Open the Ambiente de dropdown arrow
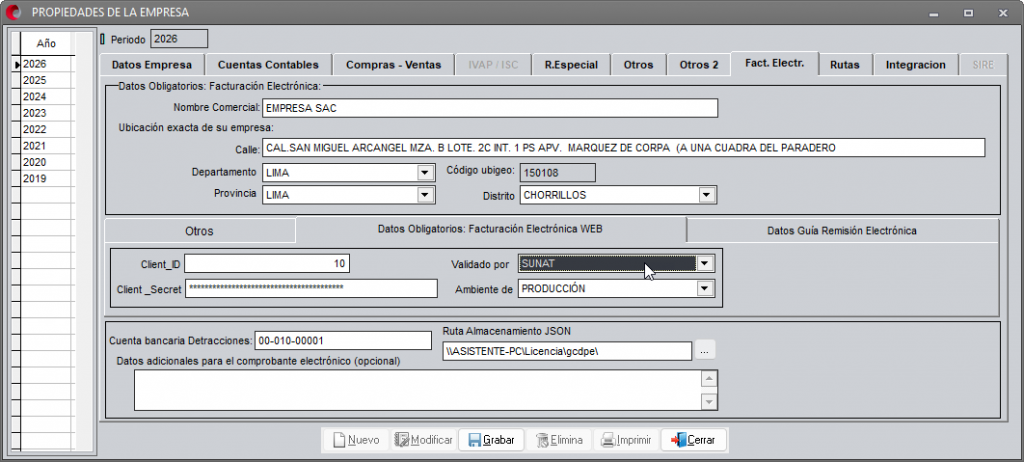Screen dimensions: 1024x462 pyautogui.click(x=704, y=288)
